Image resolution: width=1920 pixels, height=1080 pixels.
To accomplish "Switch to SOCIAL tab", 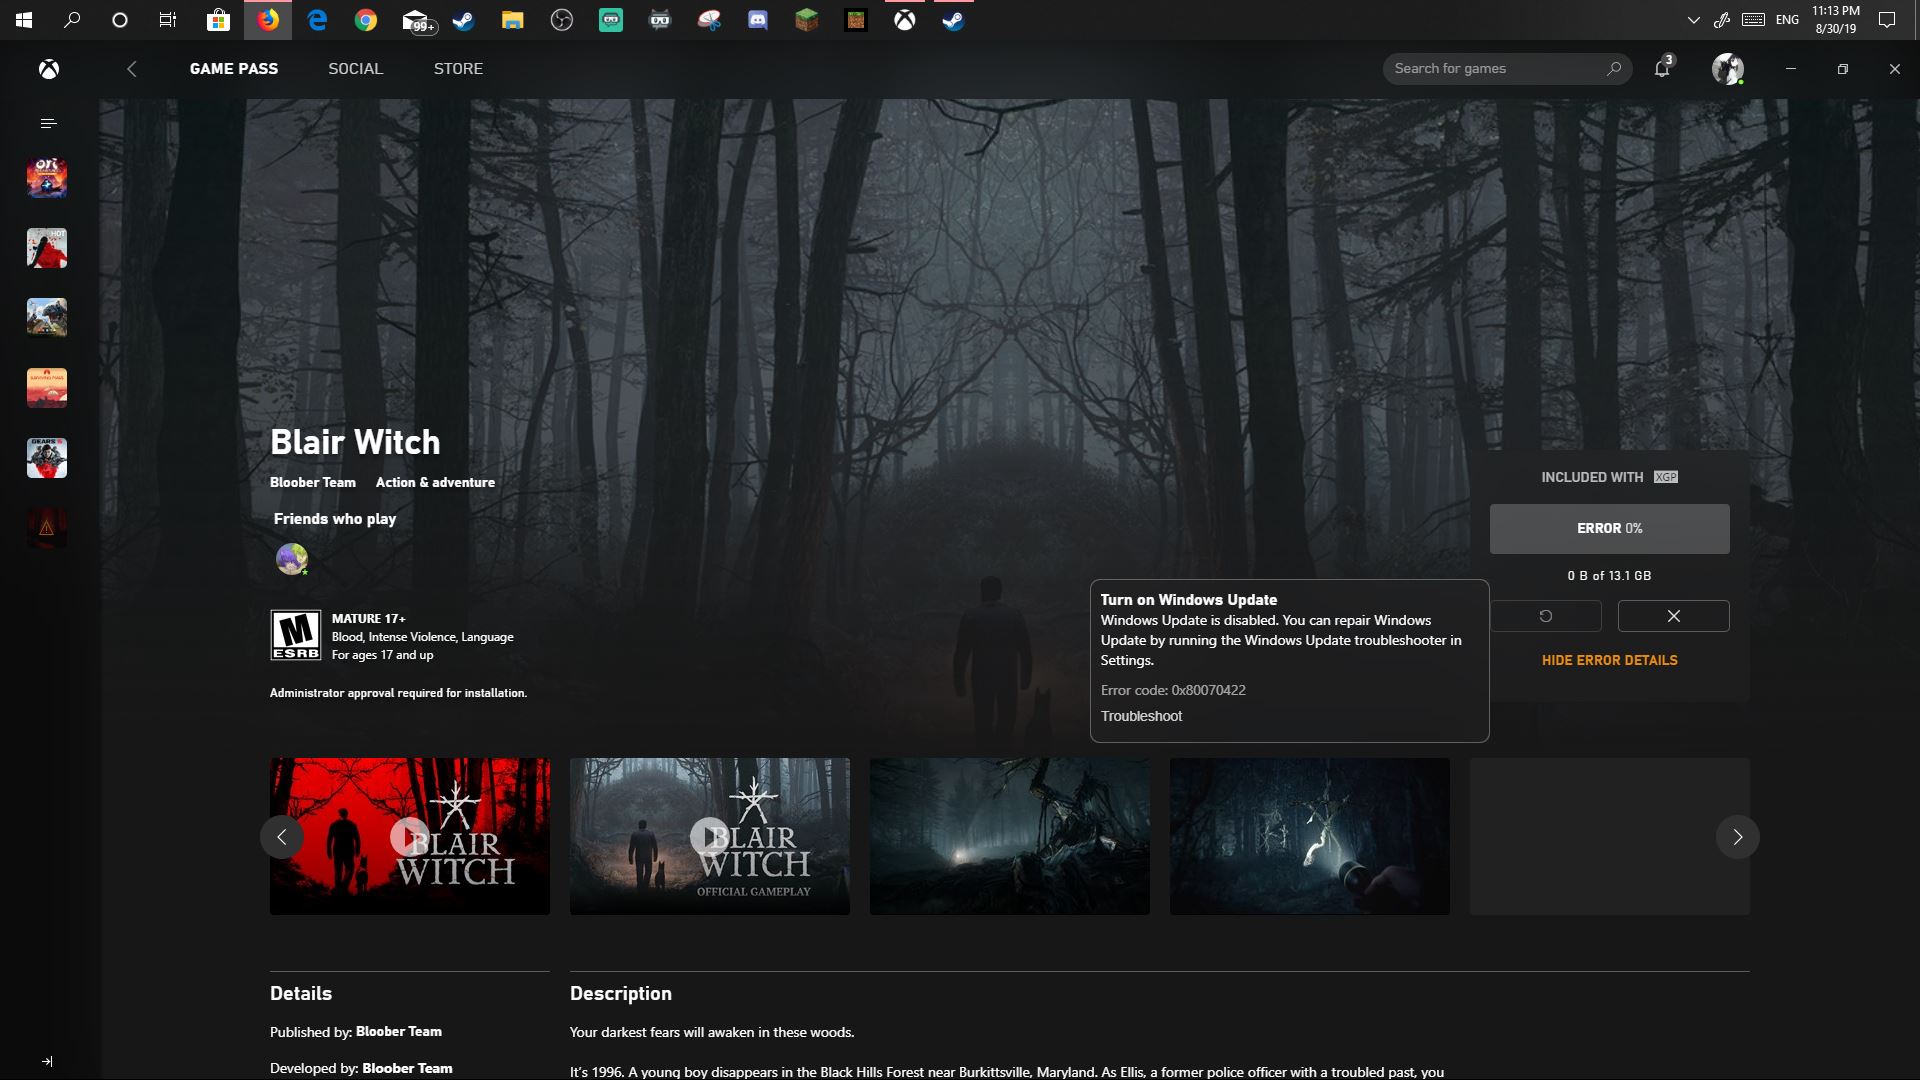I will (355, 69).
